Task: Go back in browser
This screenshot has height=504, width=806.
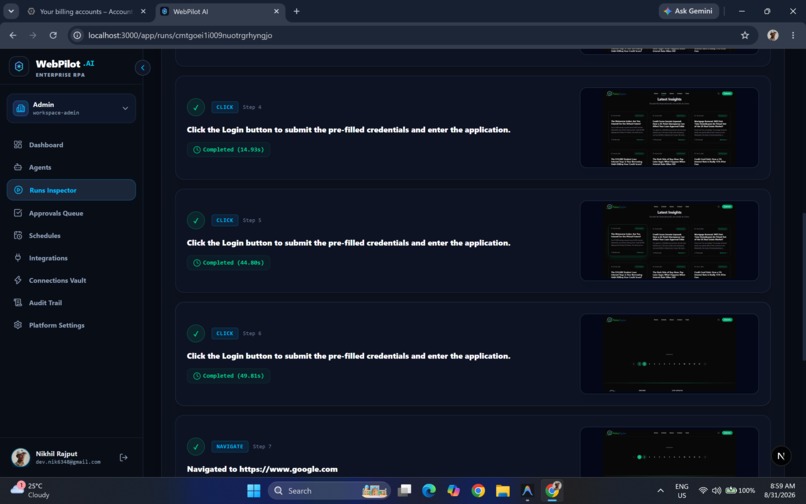Action: (x=13, y=35)
